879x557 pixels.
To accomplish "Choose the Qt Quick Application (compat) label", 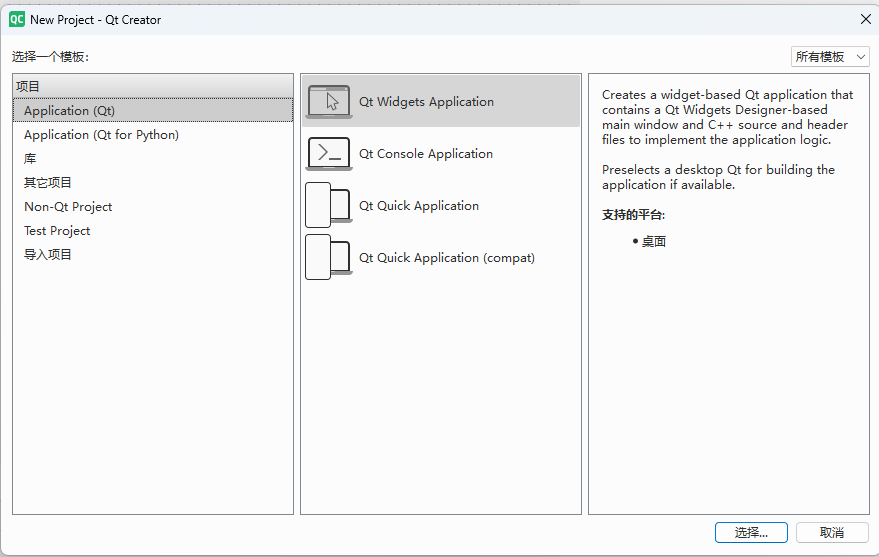I will 447,258.
